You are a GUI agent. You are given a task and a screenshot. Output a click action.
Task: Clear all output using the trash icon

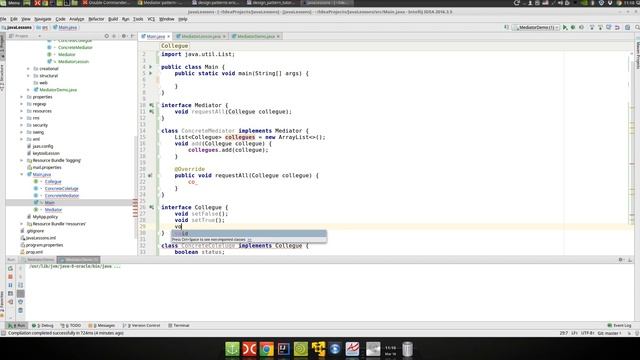click(20, 310)
